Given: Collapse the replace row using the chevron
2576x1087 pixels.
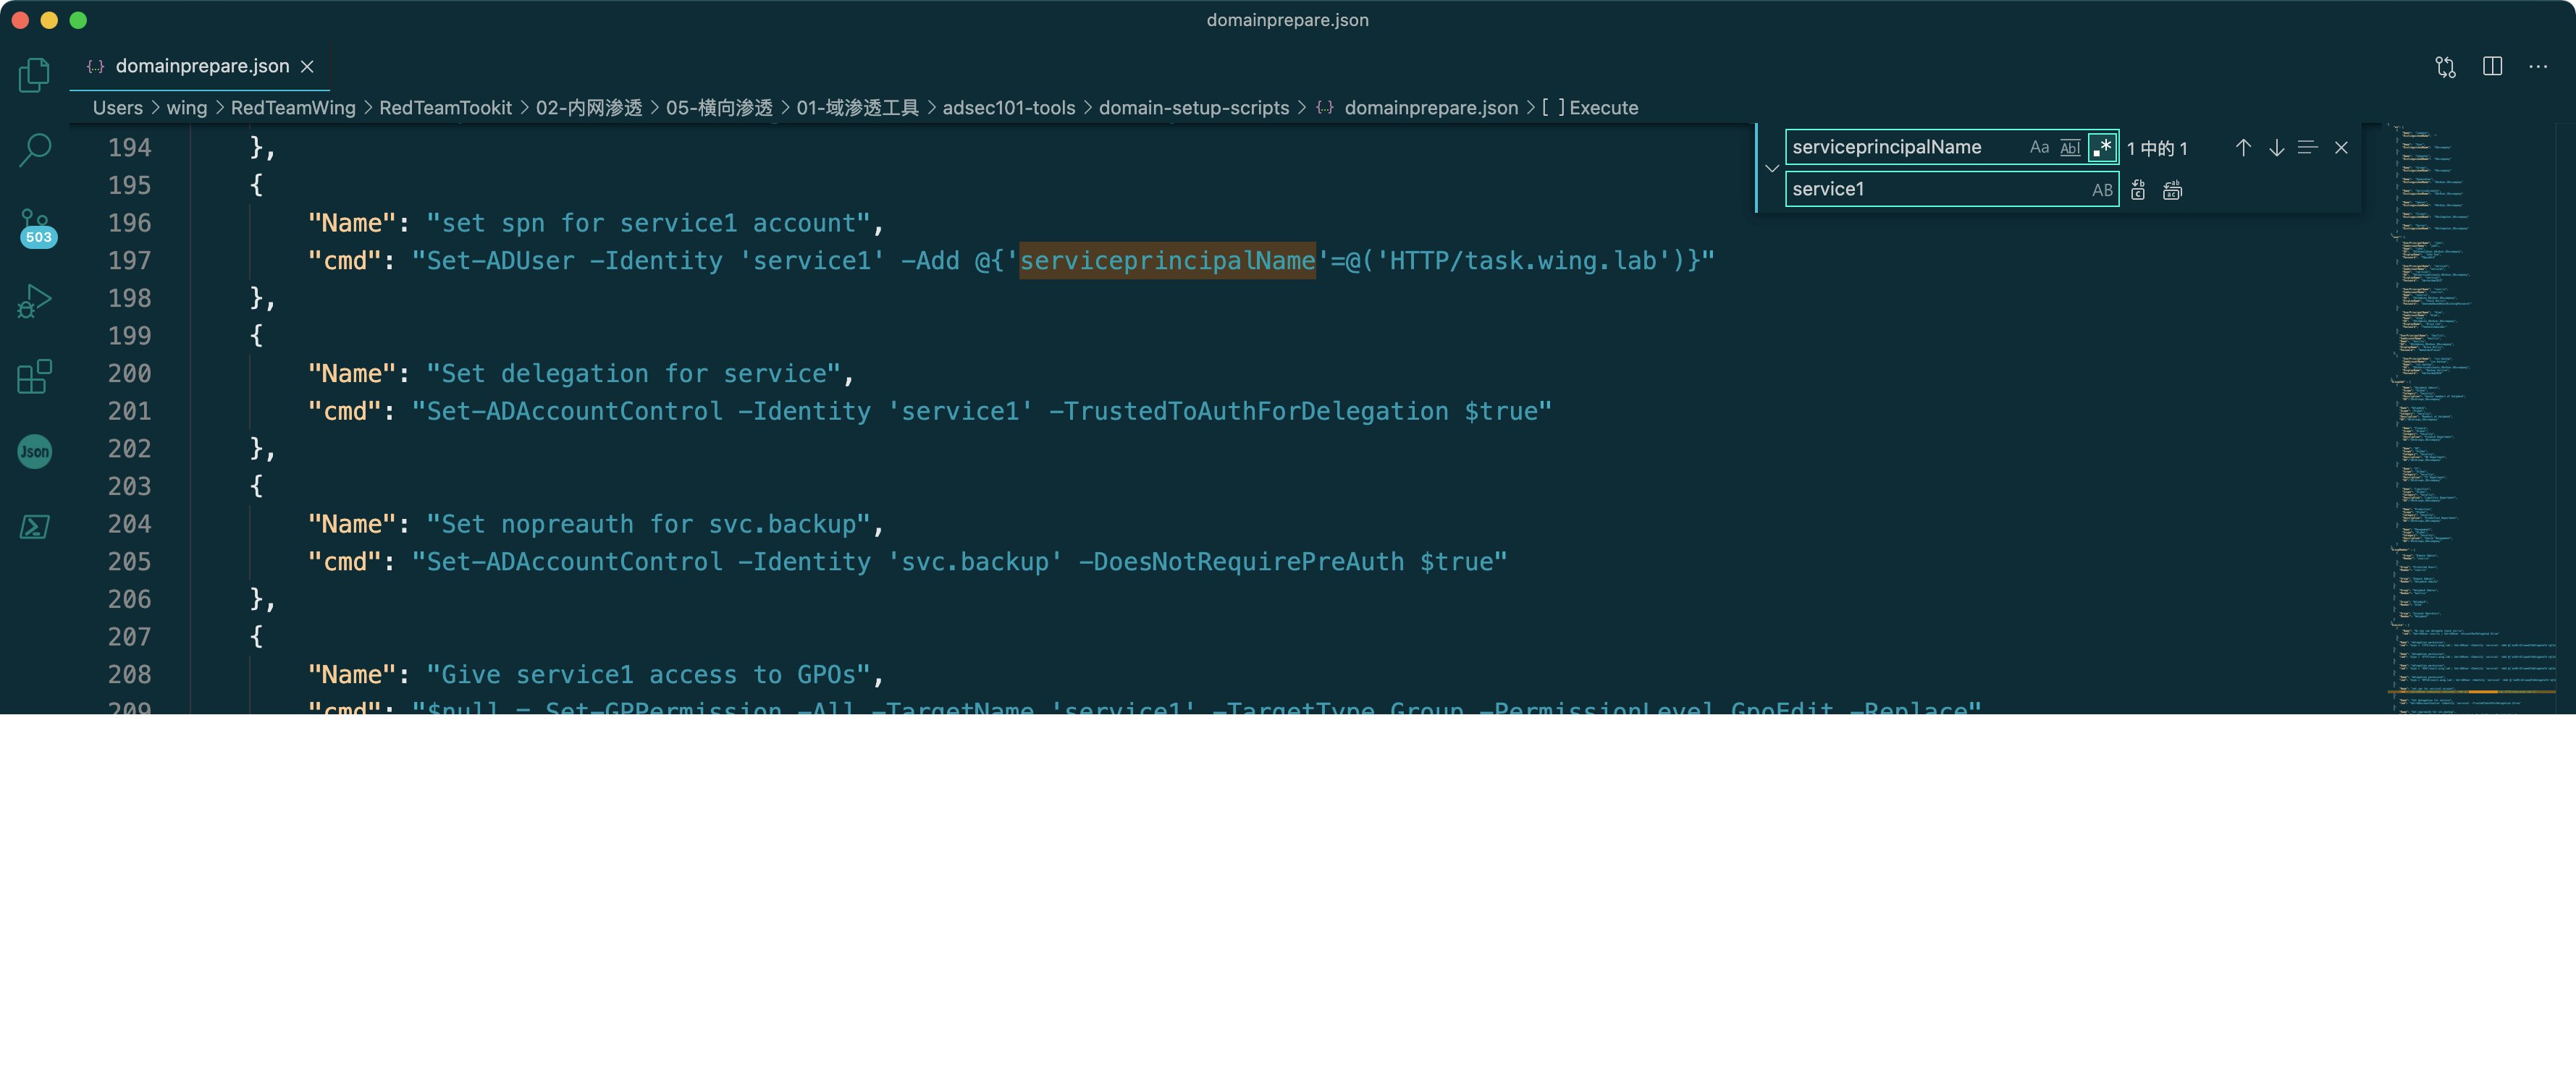Looking at the screenshot, I should click(x=1772, y=168).
